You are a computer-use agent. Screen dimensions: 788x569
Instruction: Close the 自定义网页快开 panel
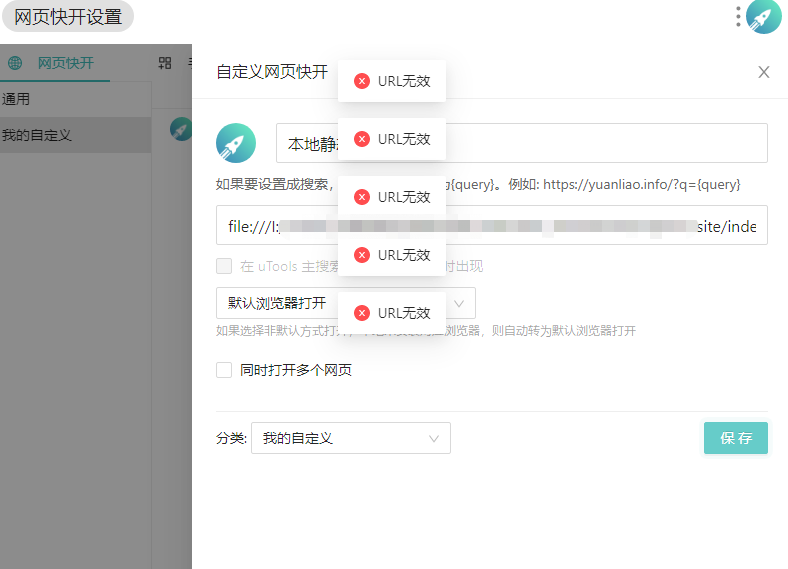click(763, 72)
